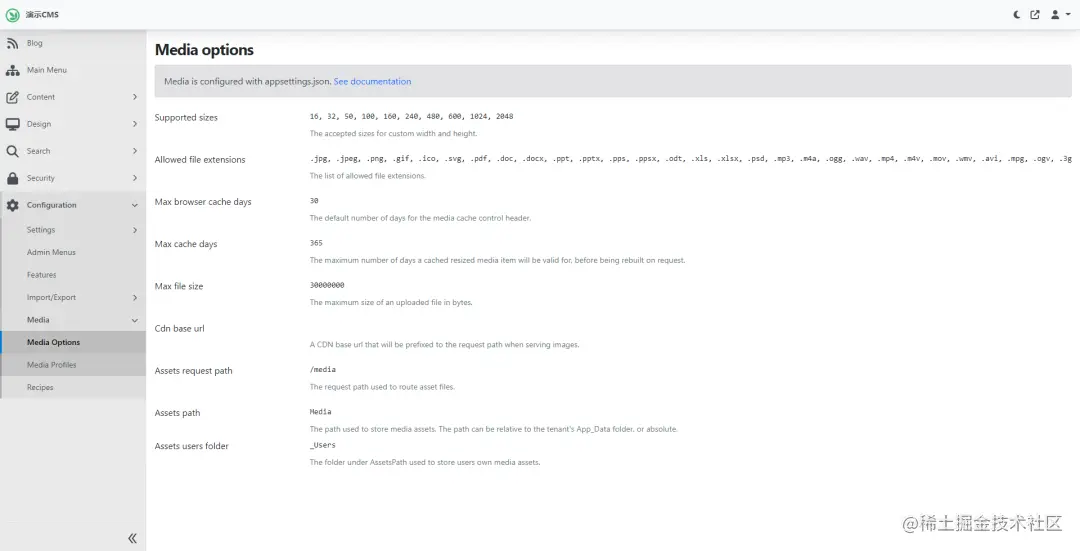The height and width of the screenshot is (551, 1080).
Task: Open the user account dropdown
Action: [x=1060, y=14]
